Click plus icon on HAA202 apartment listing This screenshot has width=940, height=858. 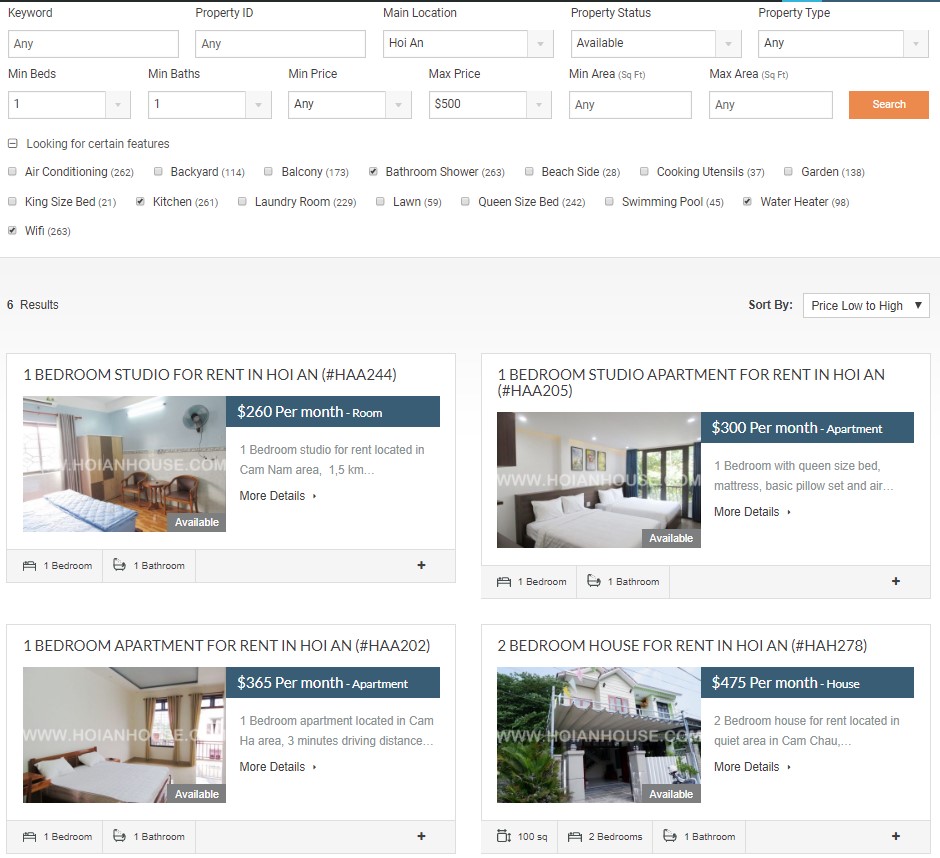(421, 836)
